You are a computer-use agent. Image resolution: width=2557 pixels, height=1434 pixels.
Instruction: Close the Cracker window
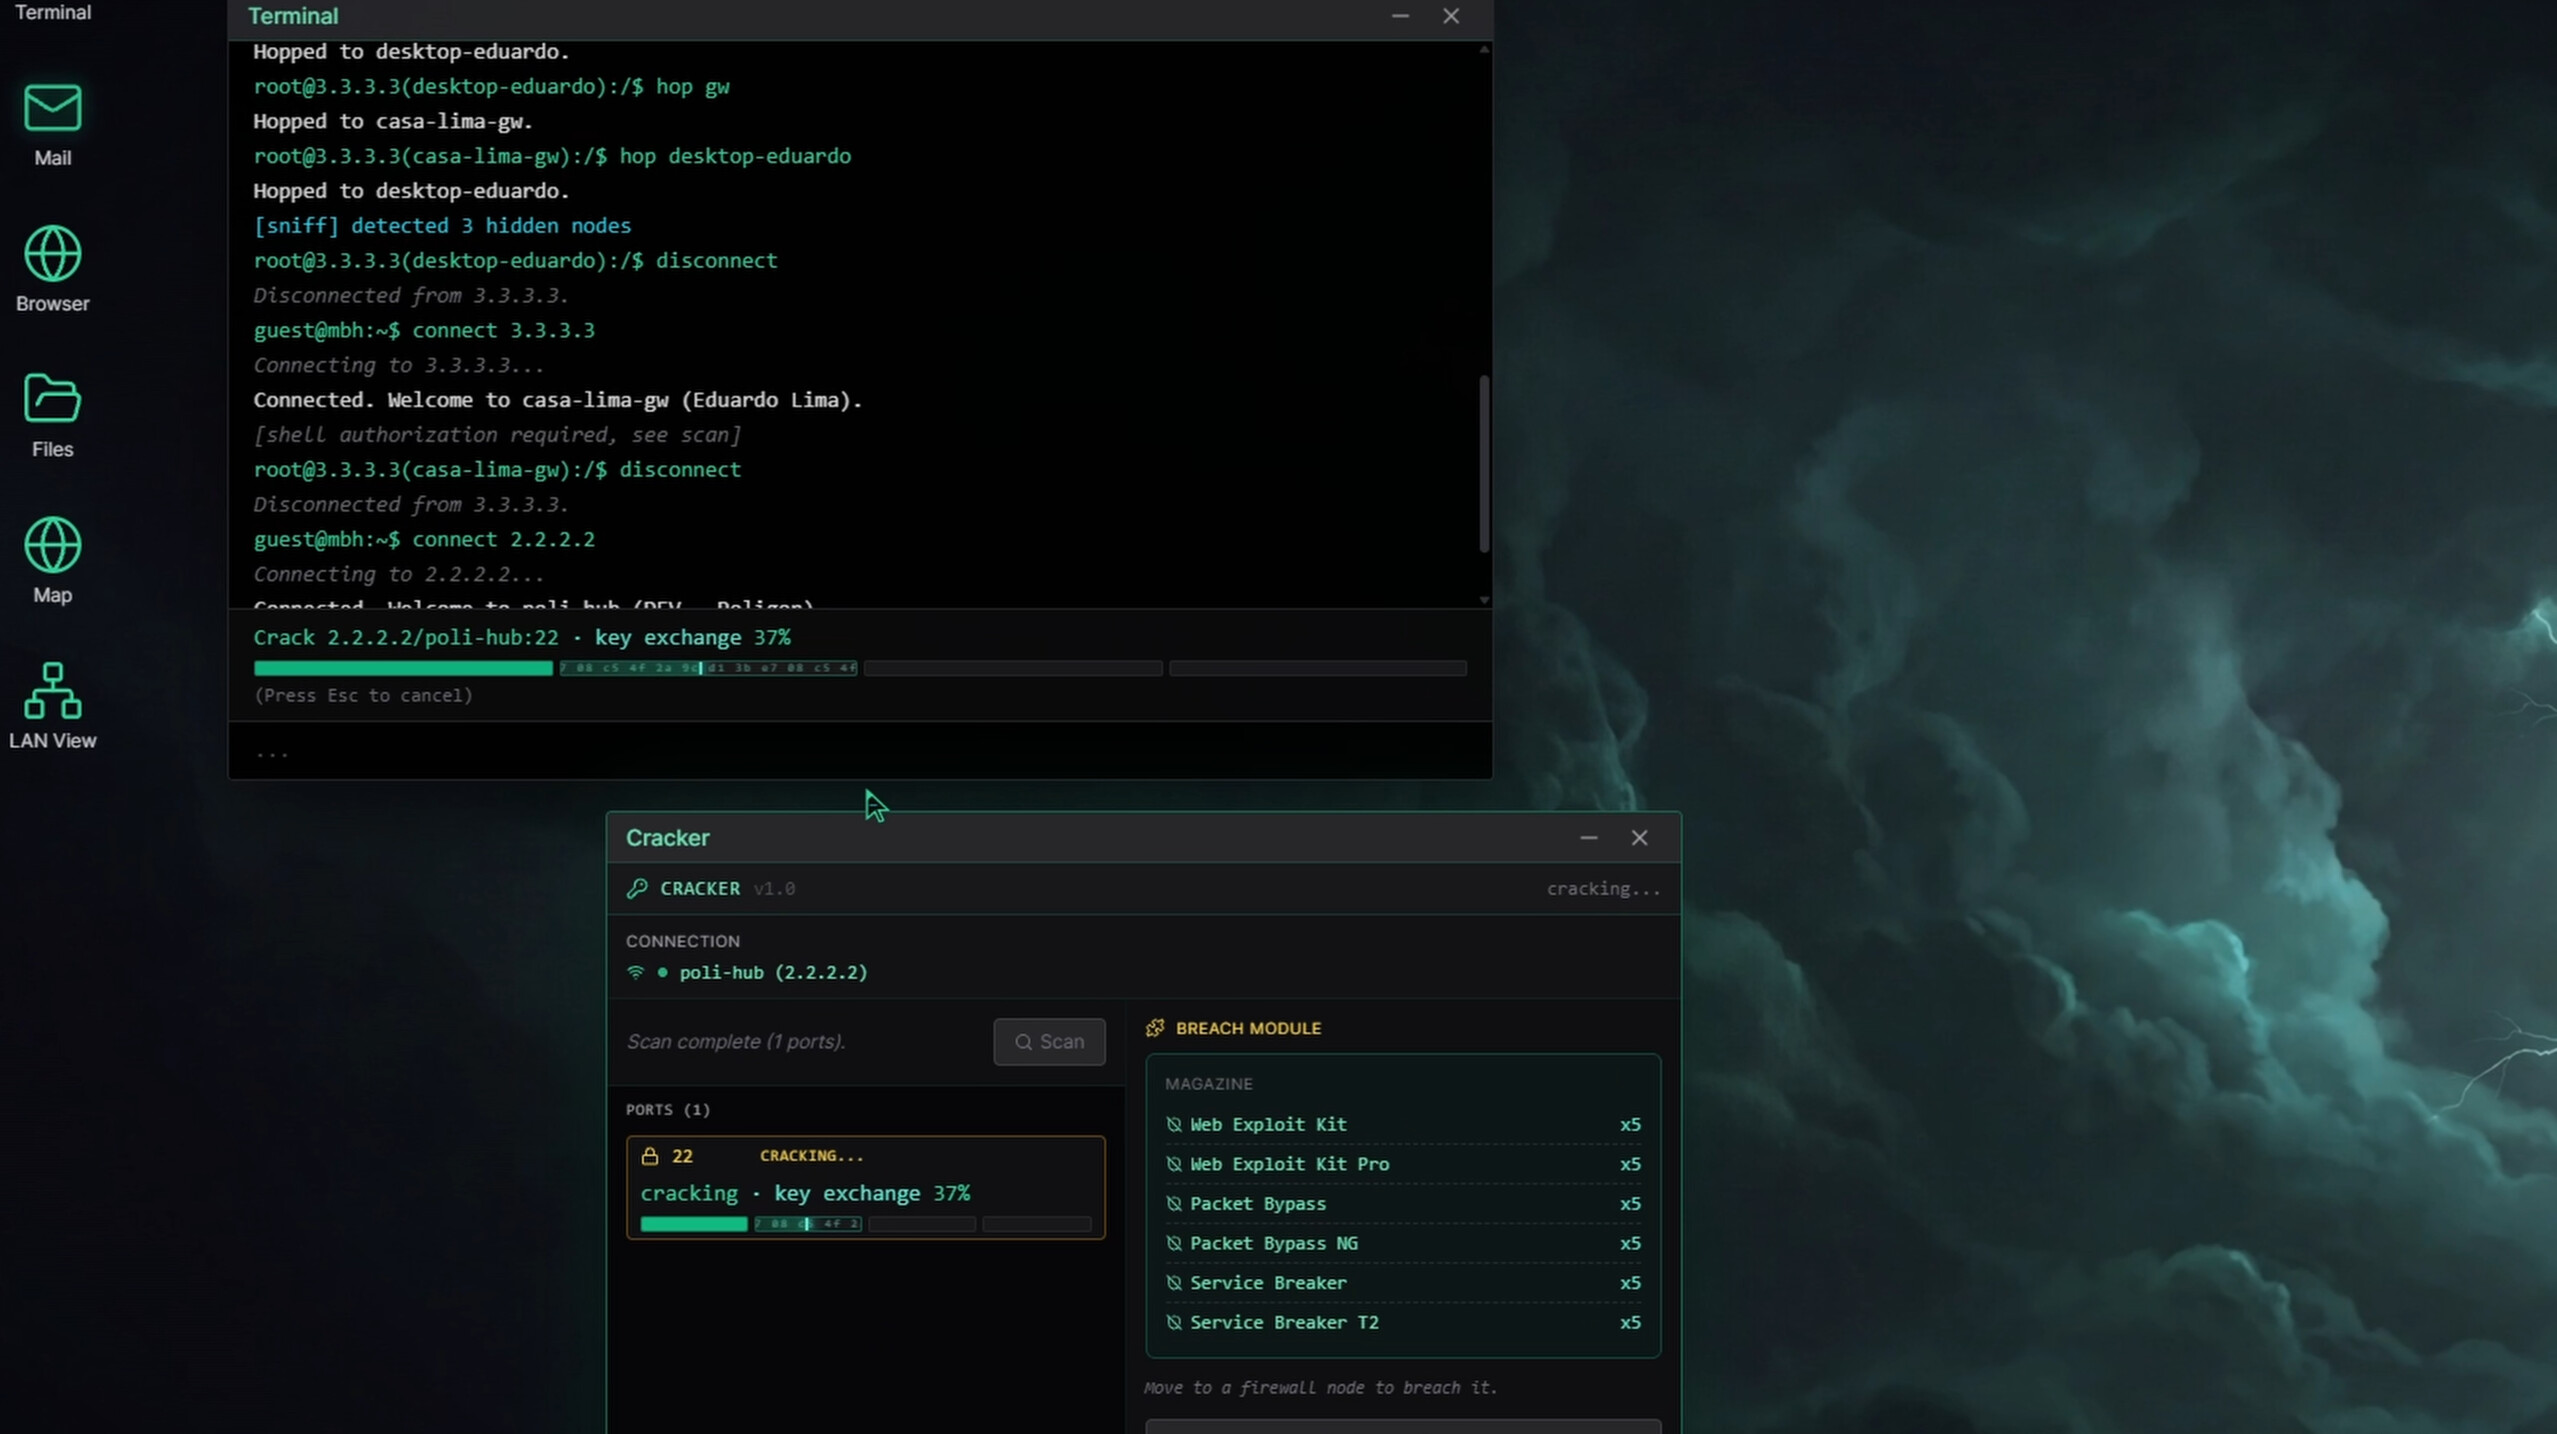pos(1639,838)
